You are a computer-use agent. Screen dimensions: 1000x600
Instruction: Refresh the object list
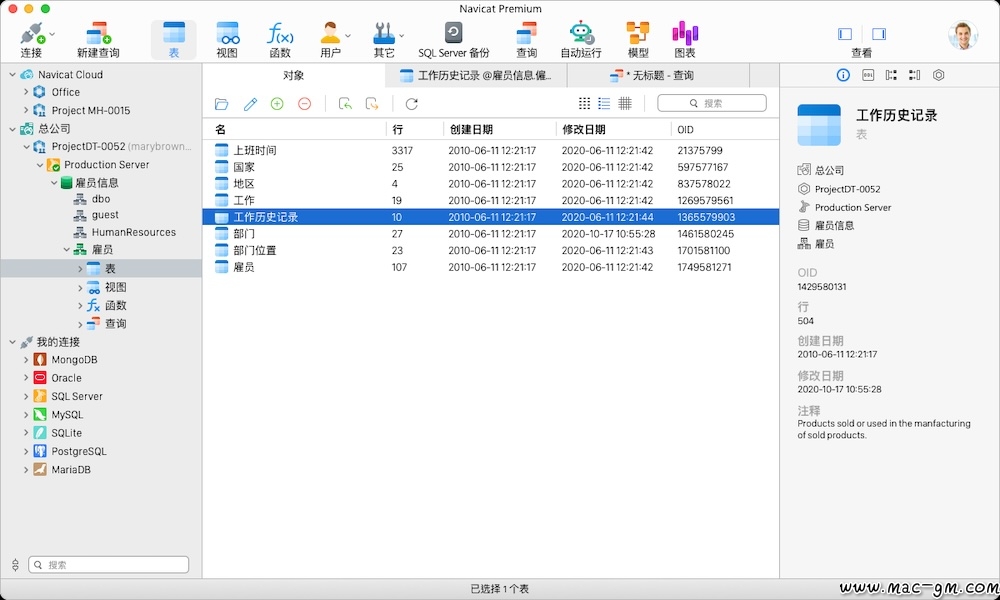coord(411,104)
